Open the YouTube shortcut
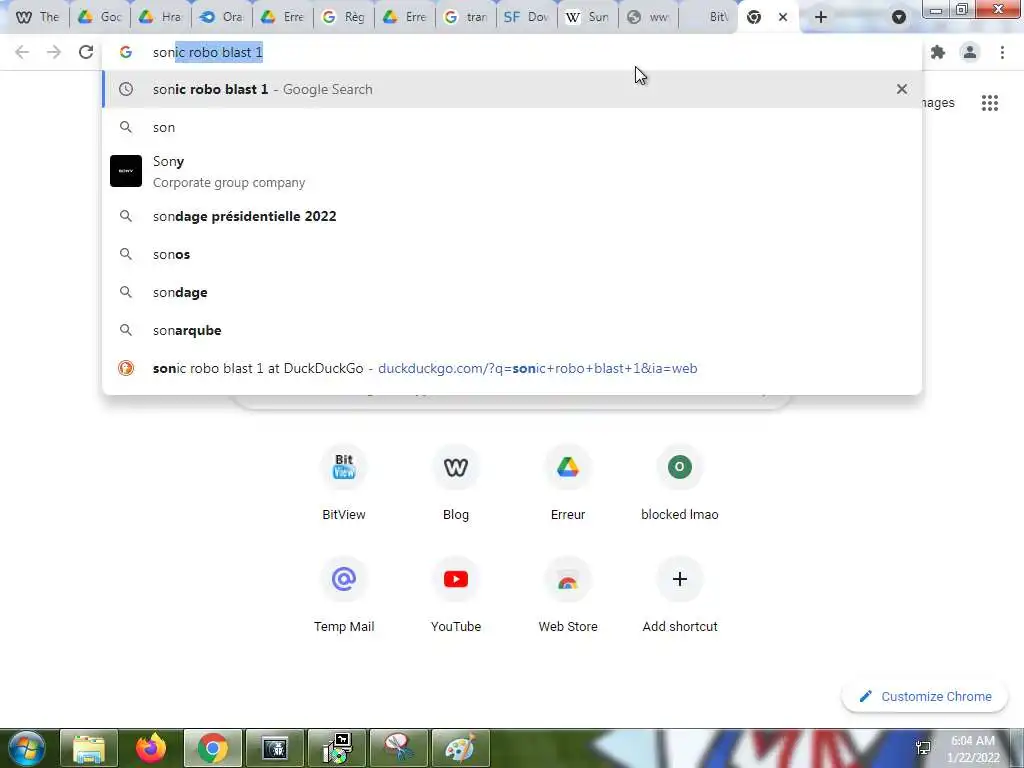 456,594
